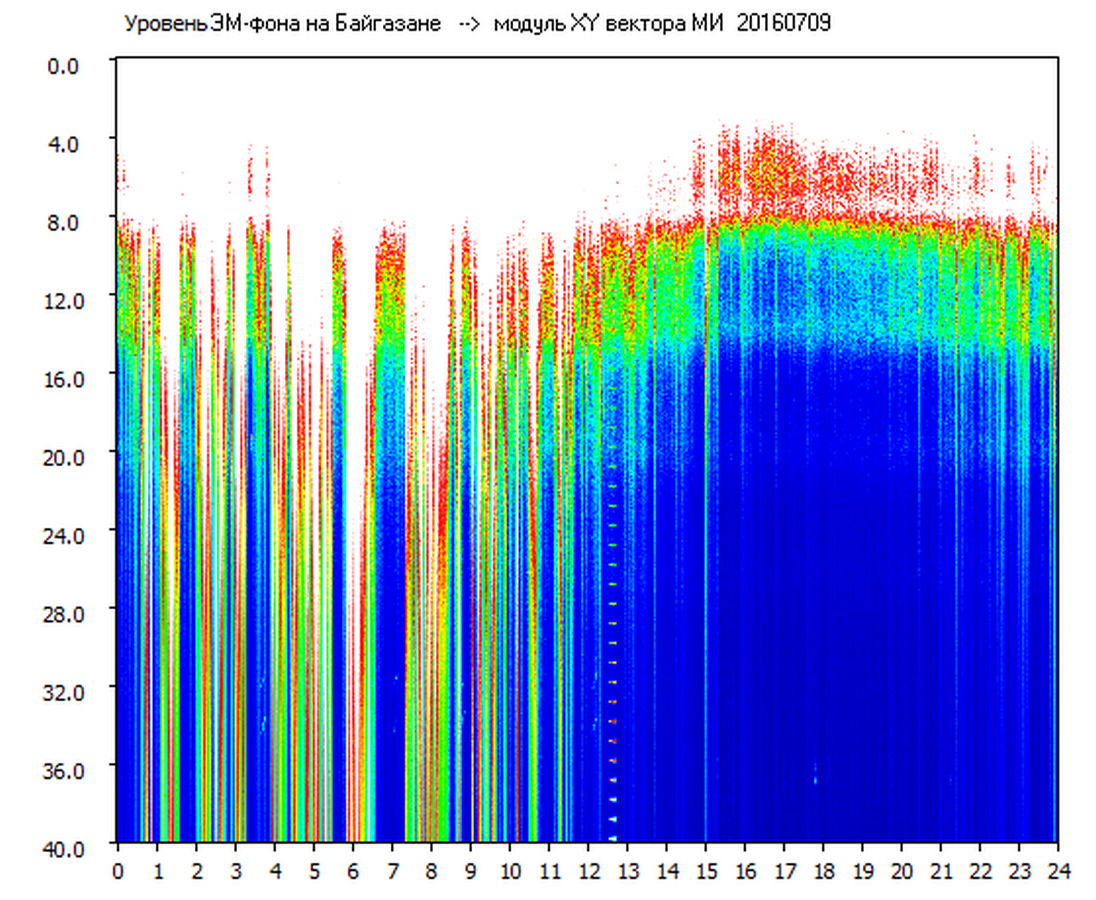This screenshot has height=900, width=1096.
Task: Click the small cyan speck near hour 18 at level 36
Action: pos(815,777)
